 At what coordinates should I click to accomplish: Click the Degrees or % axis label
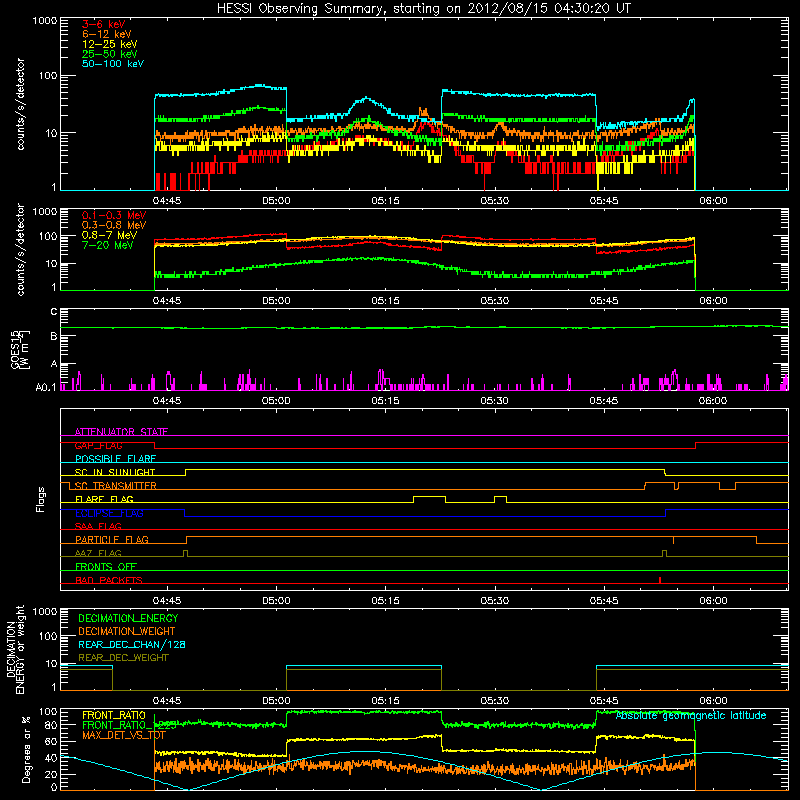pos(26,749)
